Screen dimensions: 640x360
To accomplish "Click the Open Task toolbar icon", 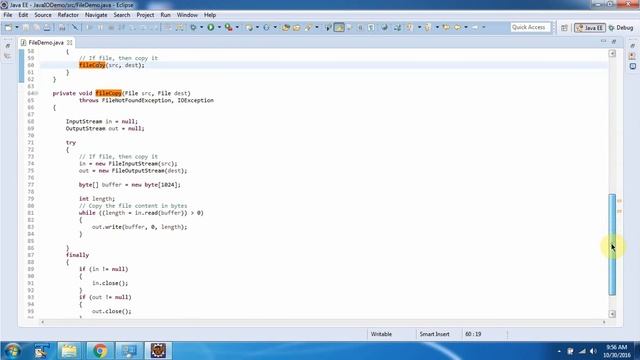I will [297, 27].
